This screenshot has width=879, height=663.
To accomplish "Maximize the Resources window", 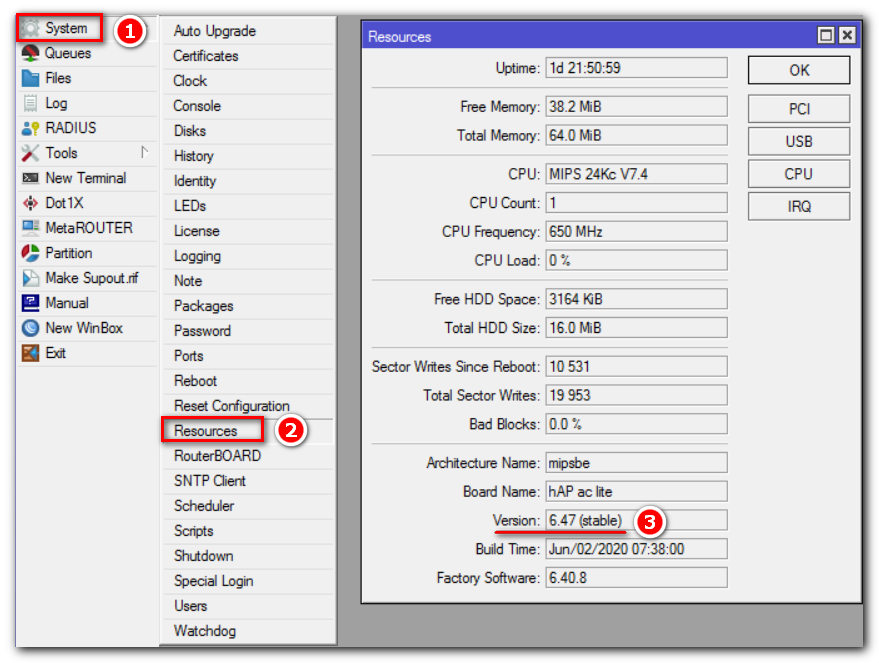I will [826, 36].
